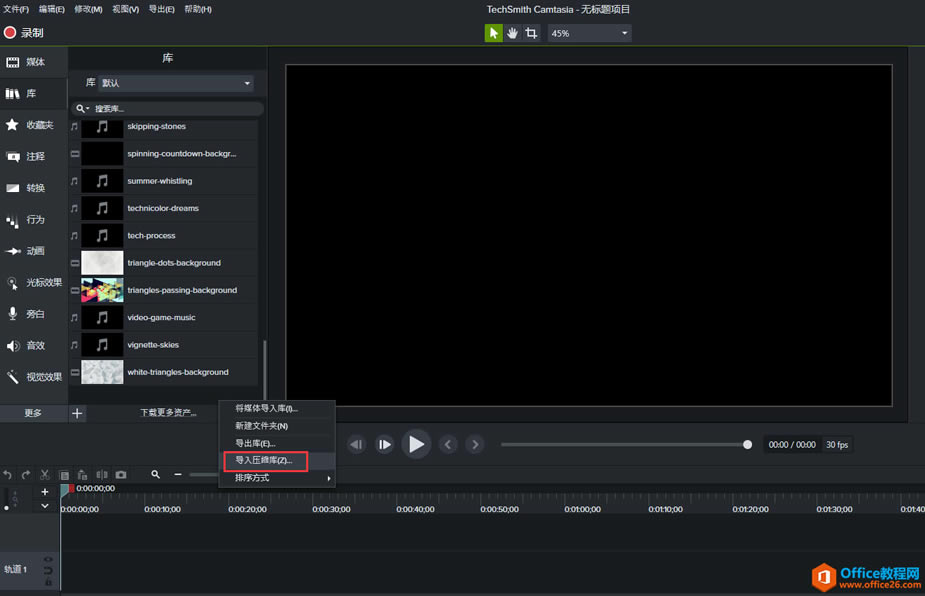Choose 导出库(E) from context menu

[x=277, y=443]
